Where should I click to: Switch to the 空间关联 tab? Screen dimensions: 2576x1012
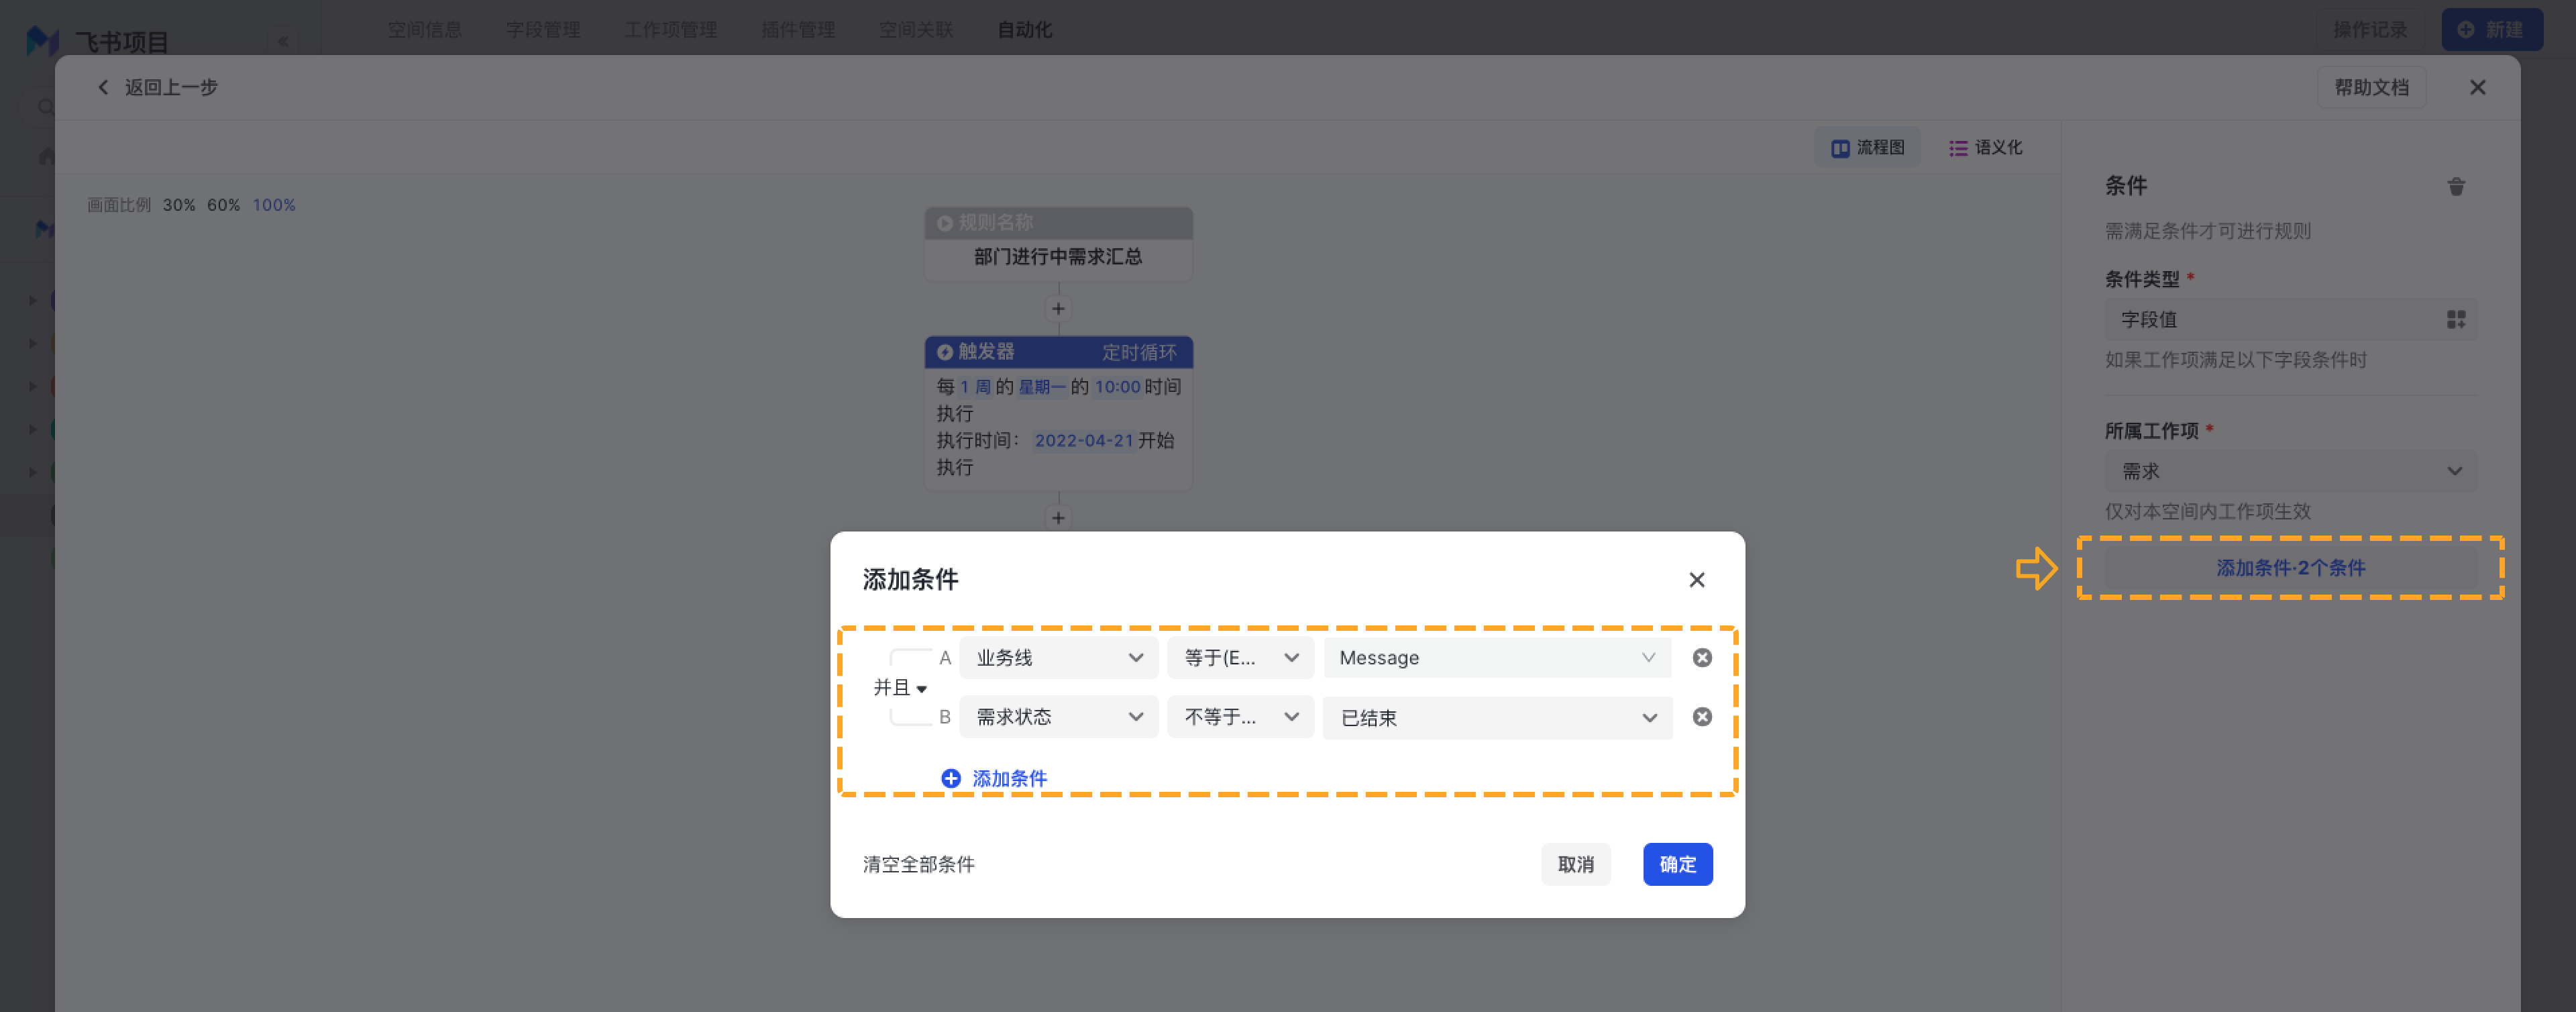[x=916, y=30]
